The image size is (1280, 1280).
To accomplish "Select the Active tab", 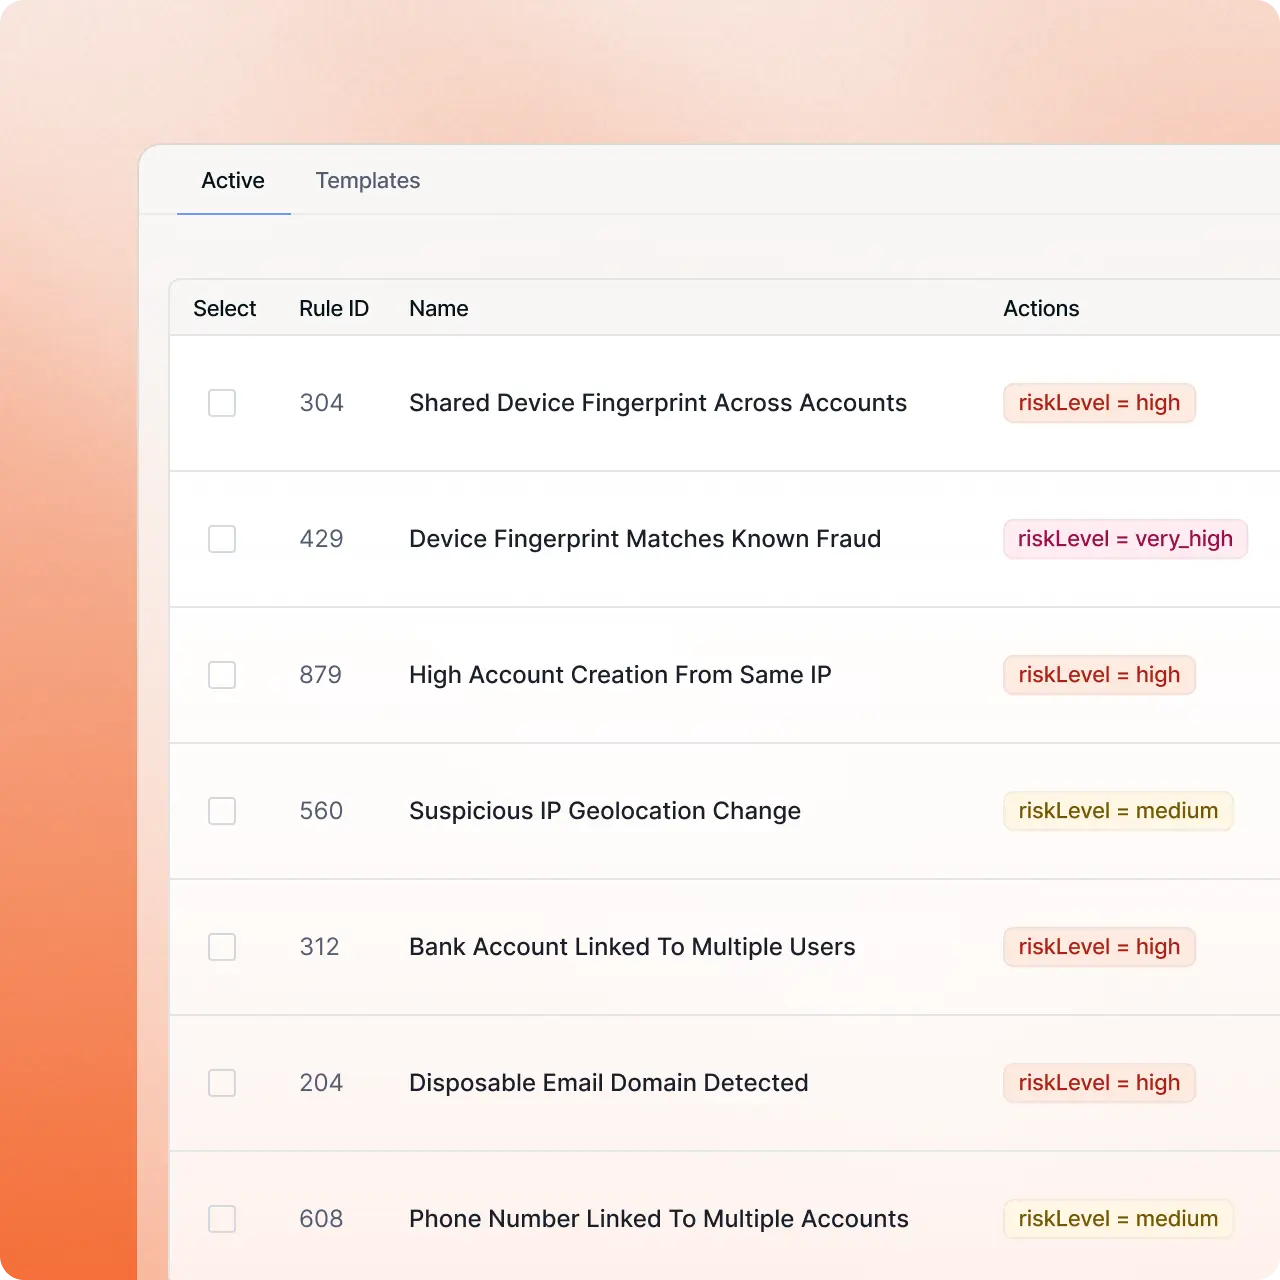I will 233,181.
